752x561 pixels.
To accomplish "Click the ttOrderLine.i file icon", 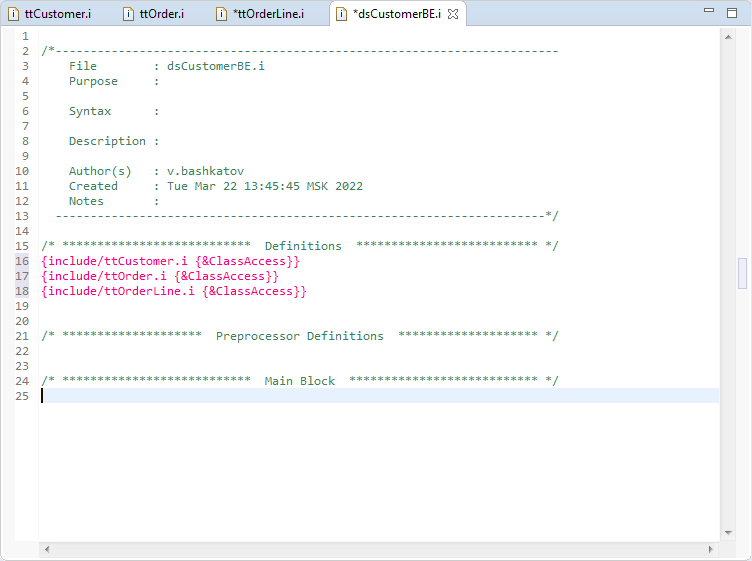I will pos(222,14).
